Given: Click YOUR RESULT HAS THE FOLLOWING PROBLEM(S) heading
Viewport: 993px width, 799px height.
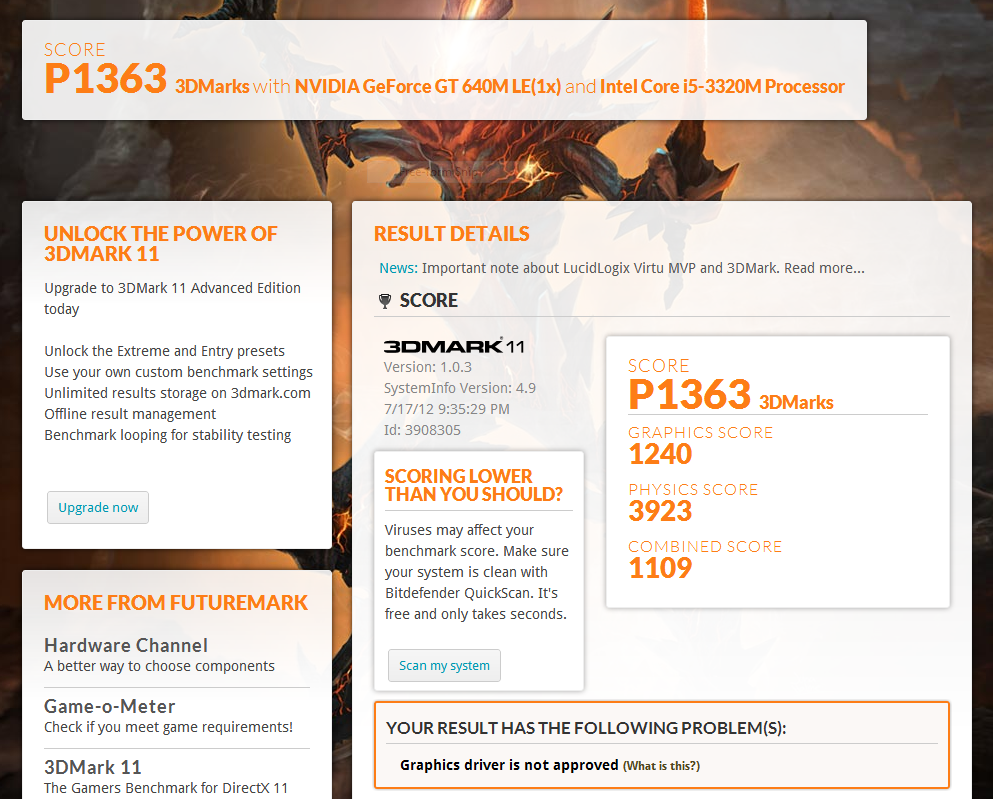Looking at the screenshot, I should click(586, 728).
